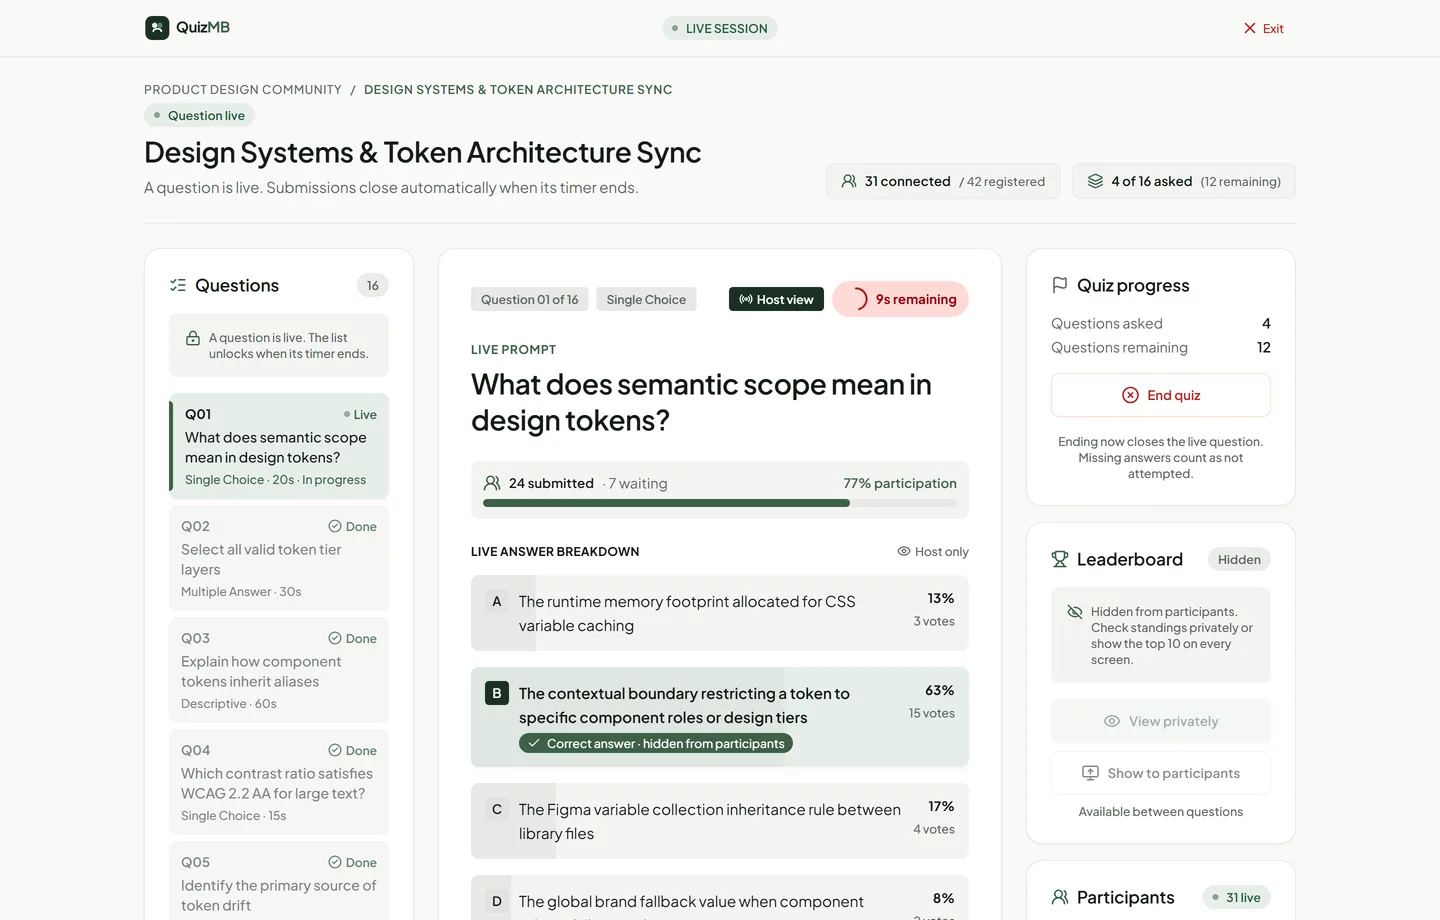The image size is (1440, 920).
Task: Select the live Q01 question card
Action: pos(279,446)
